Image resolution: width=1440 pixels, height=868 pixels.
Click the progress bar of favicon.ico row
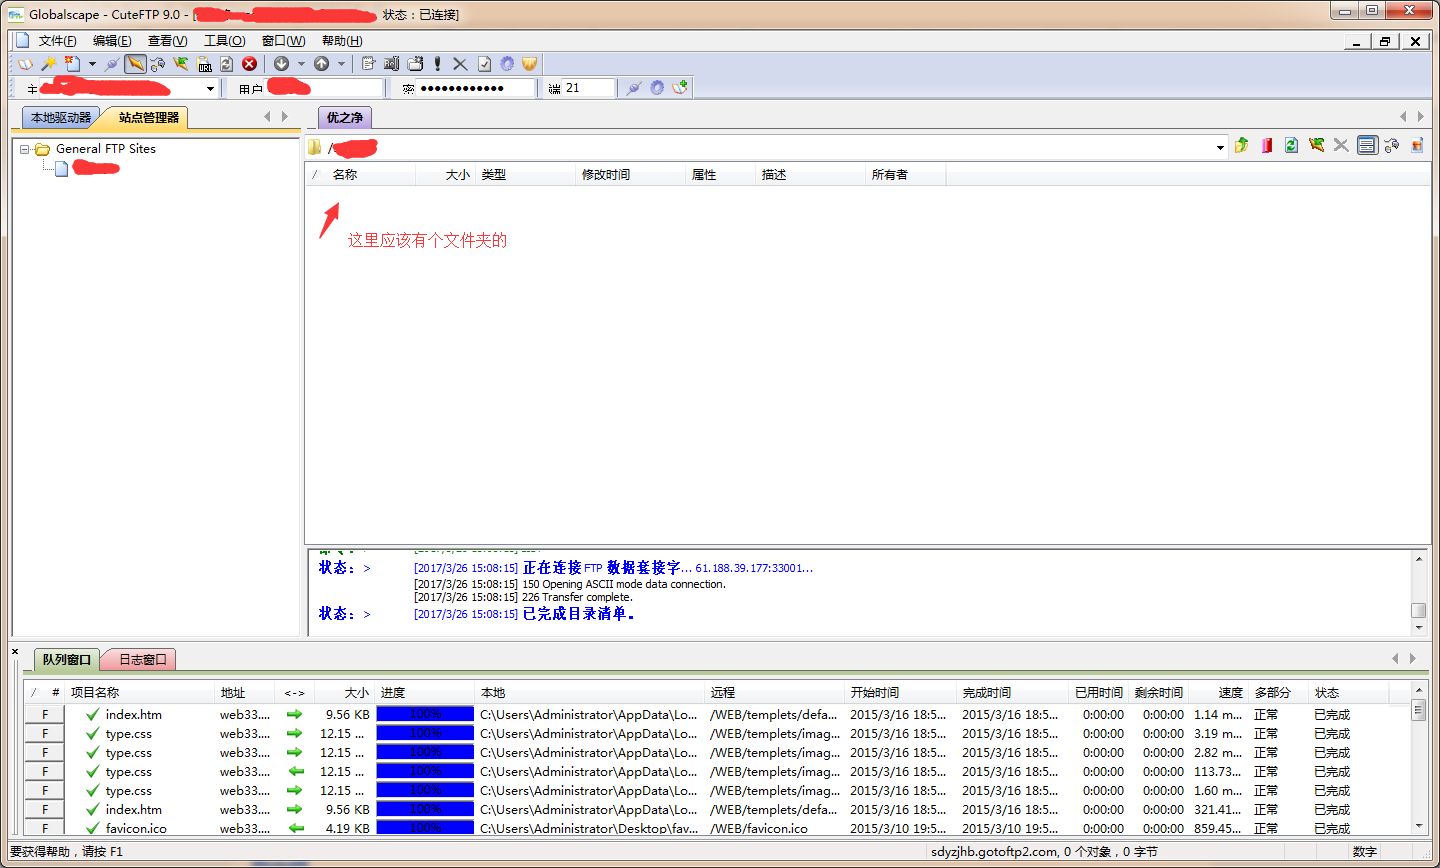tap(425, 829)
